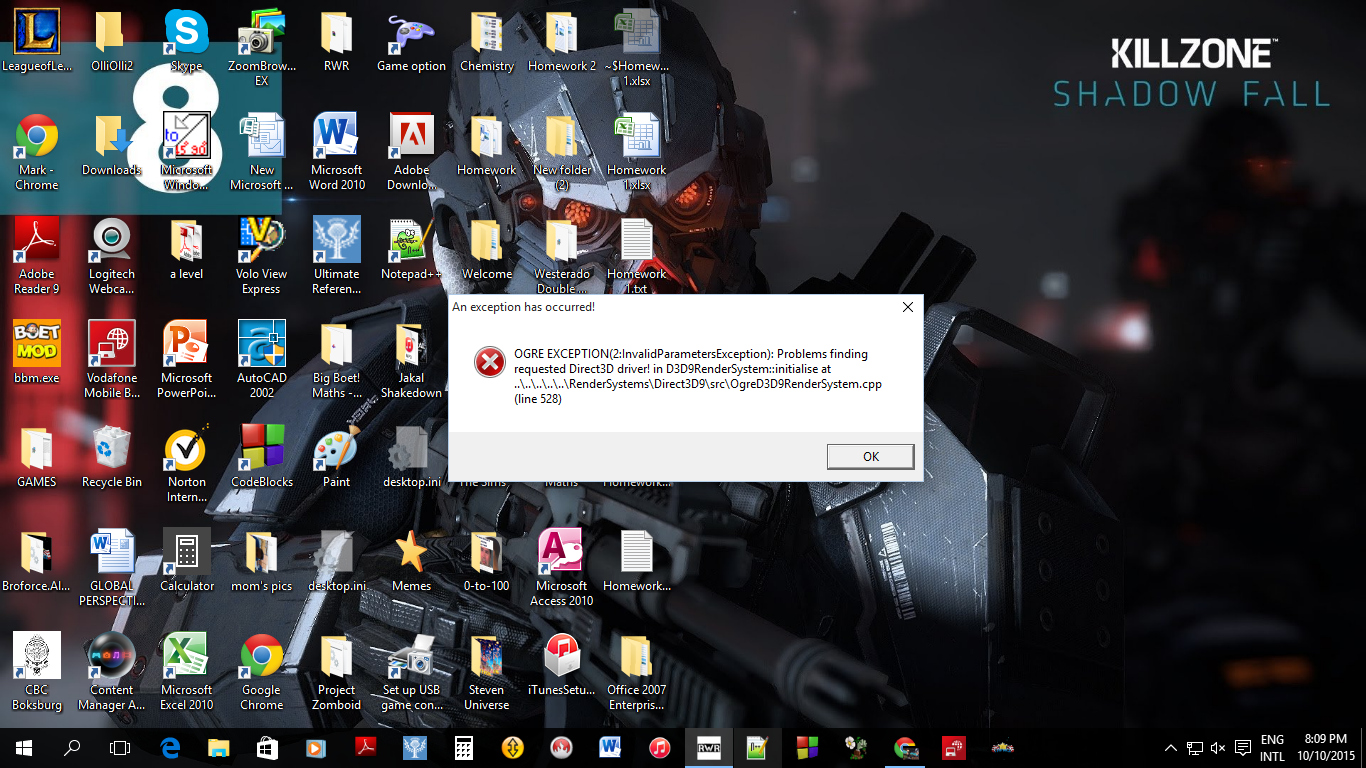Select the iTunesSetup installer icon
1366x768 pixels.
coord(562,666)
